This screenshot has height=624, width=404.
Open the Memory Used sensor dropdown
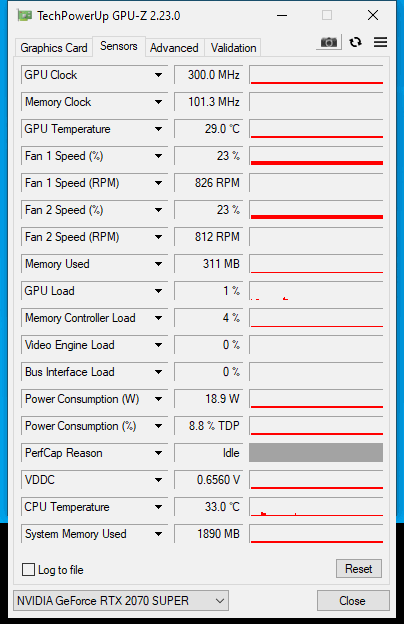(x=158, y=264)
